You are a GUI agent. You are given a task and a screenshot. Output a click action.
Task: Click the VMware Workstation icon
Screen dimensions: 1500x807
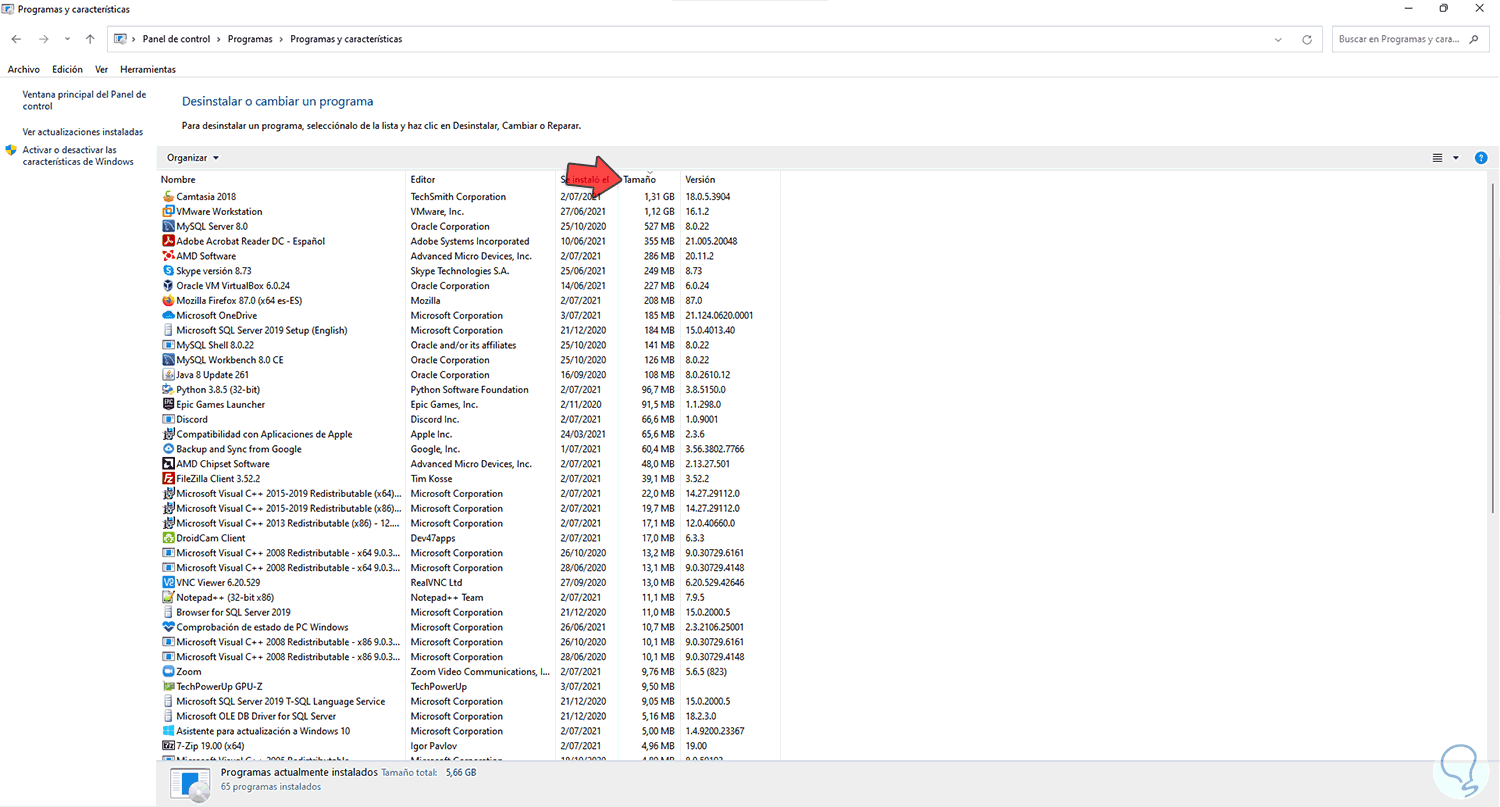pos(168,212)
